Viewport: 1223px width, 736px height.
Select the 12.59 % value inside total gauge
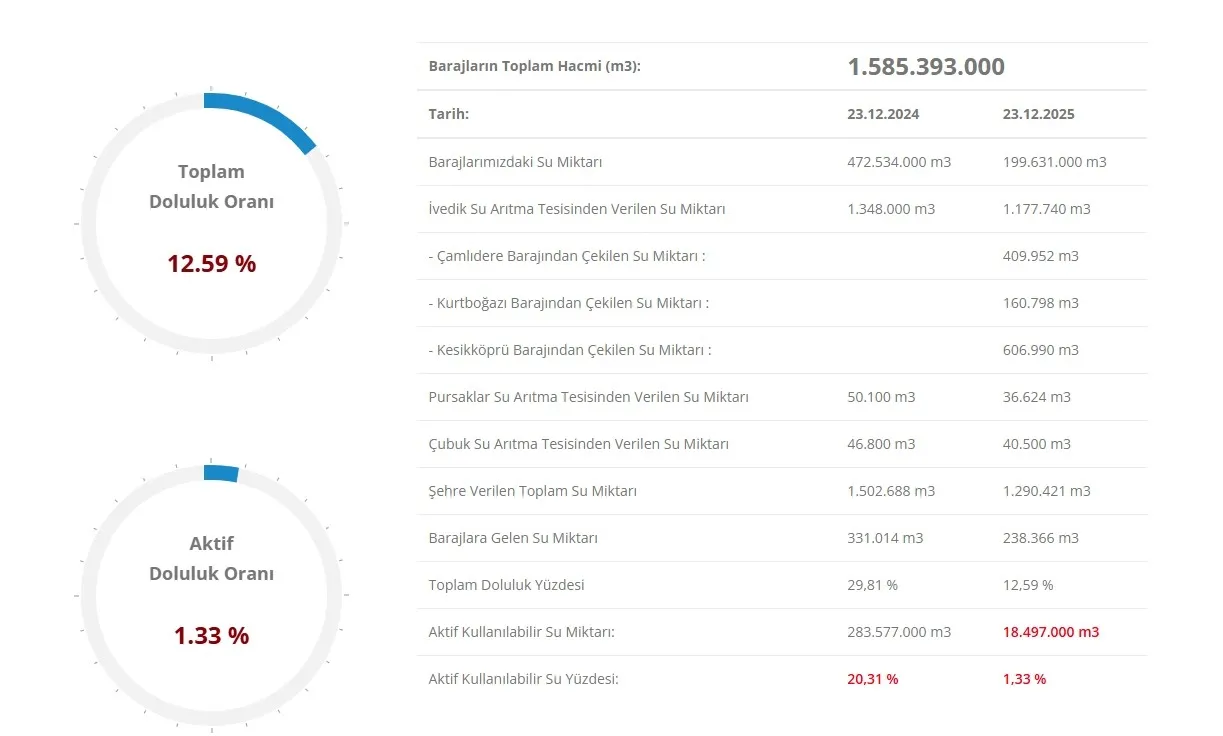click(x=211, y=264)
